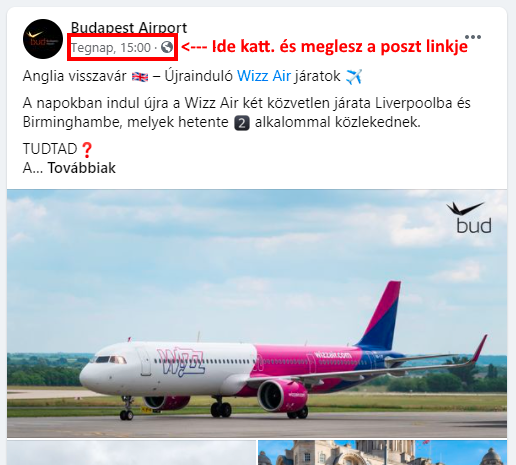This screenshot has height=465, width=516.
Task: Open the bottom-right building photo thumbnail
Action: 383,453
